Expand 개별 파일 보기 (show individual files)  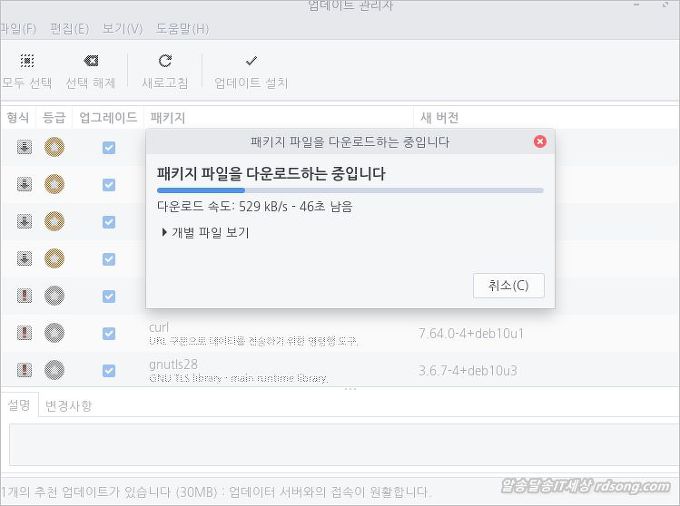[x=204, y=233]
